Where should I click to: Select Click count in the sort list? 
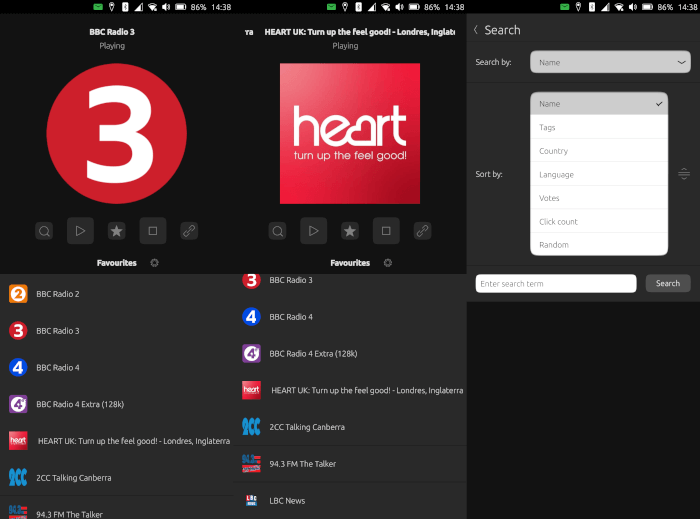click(x=599, y=222)
